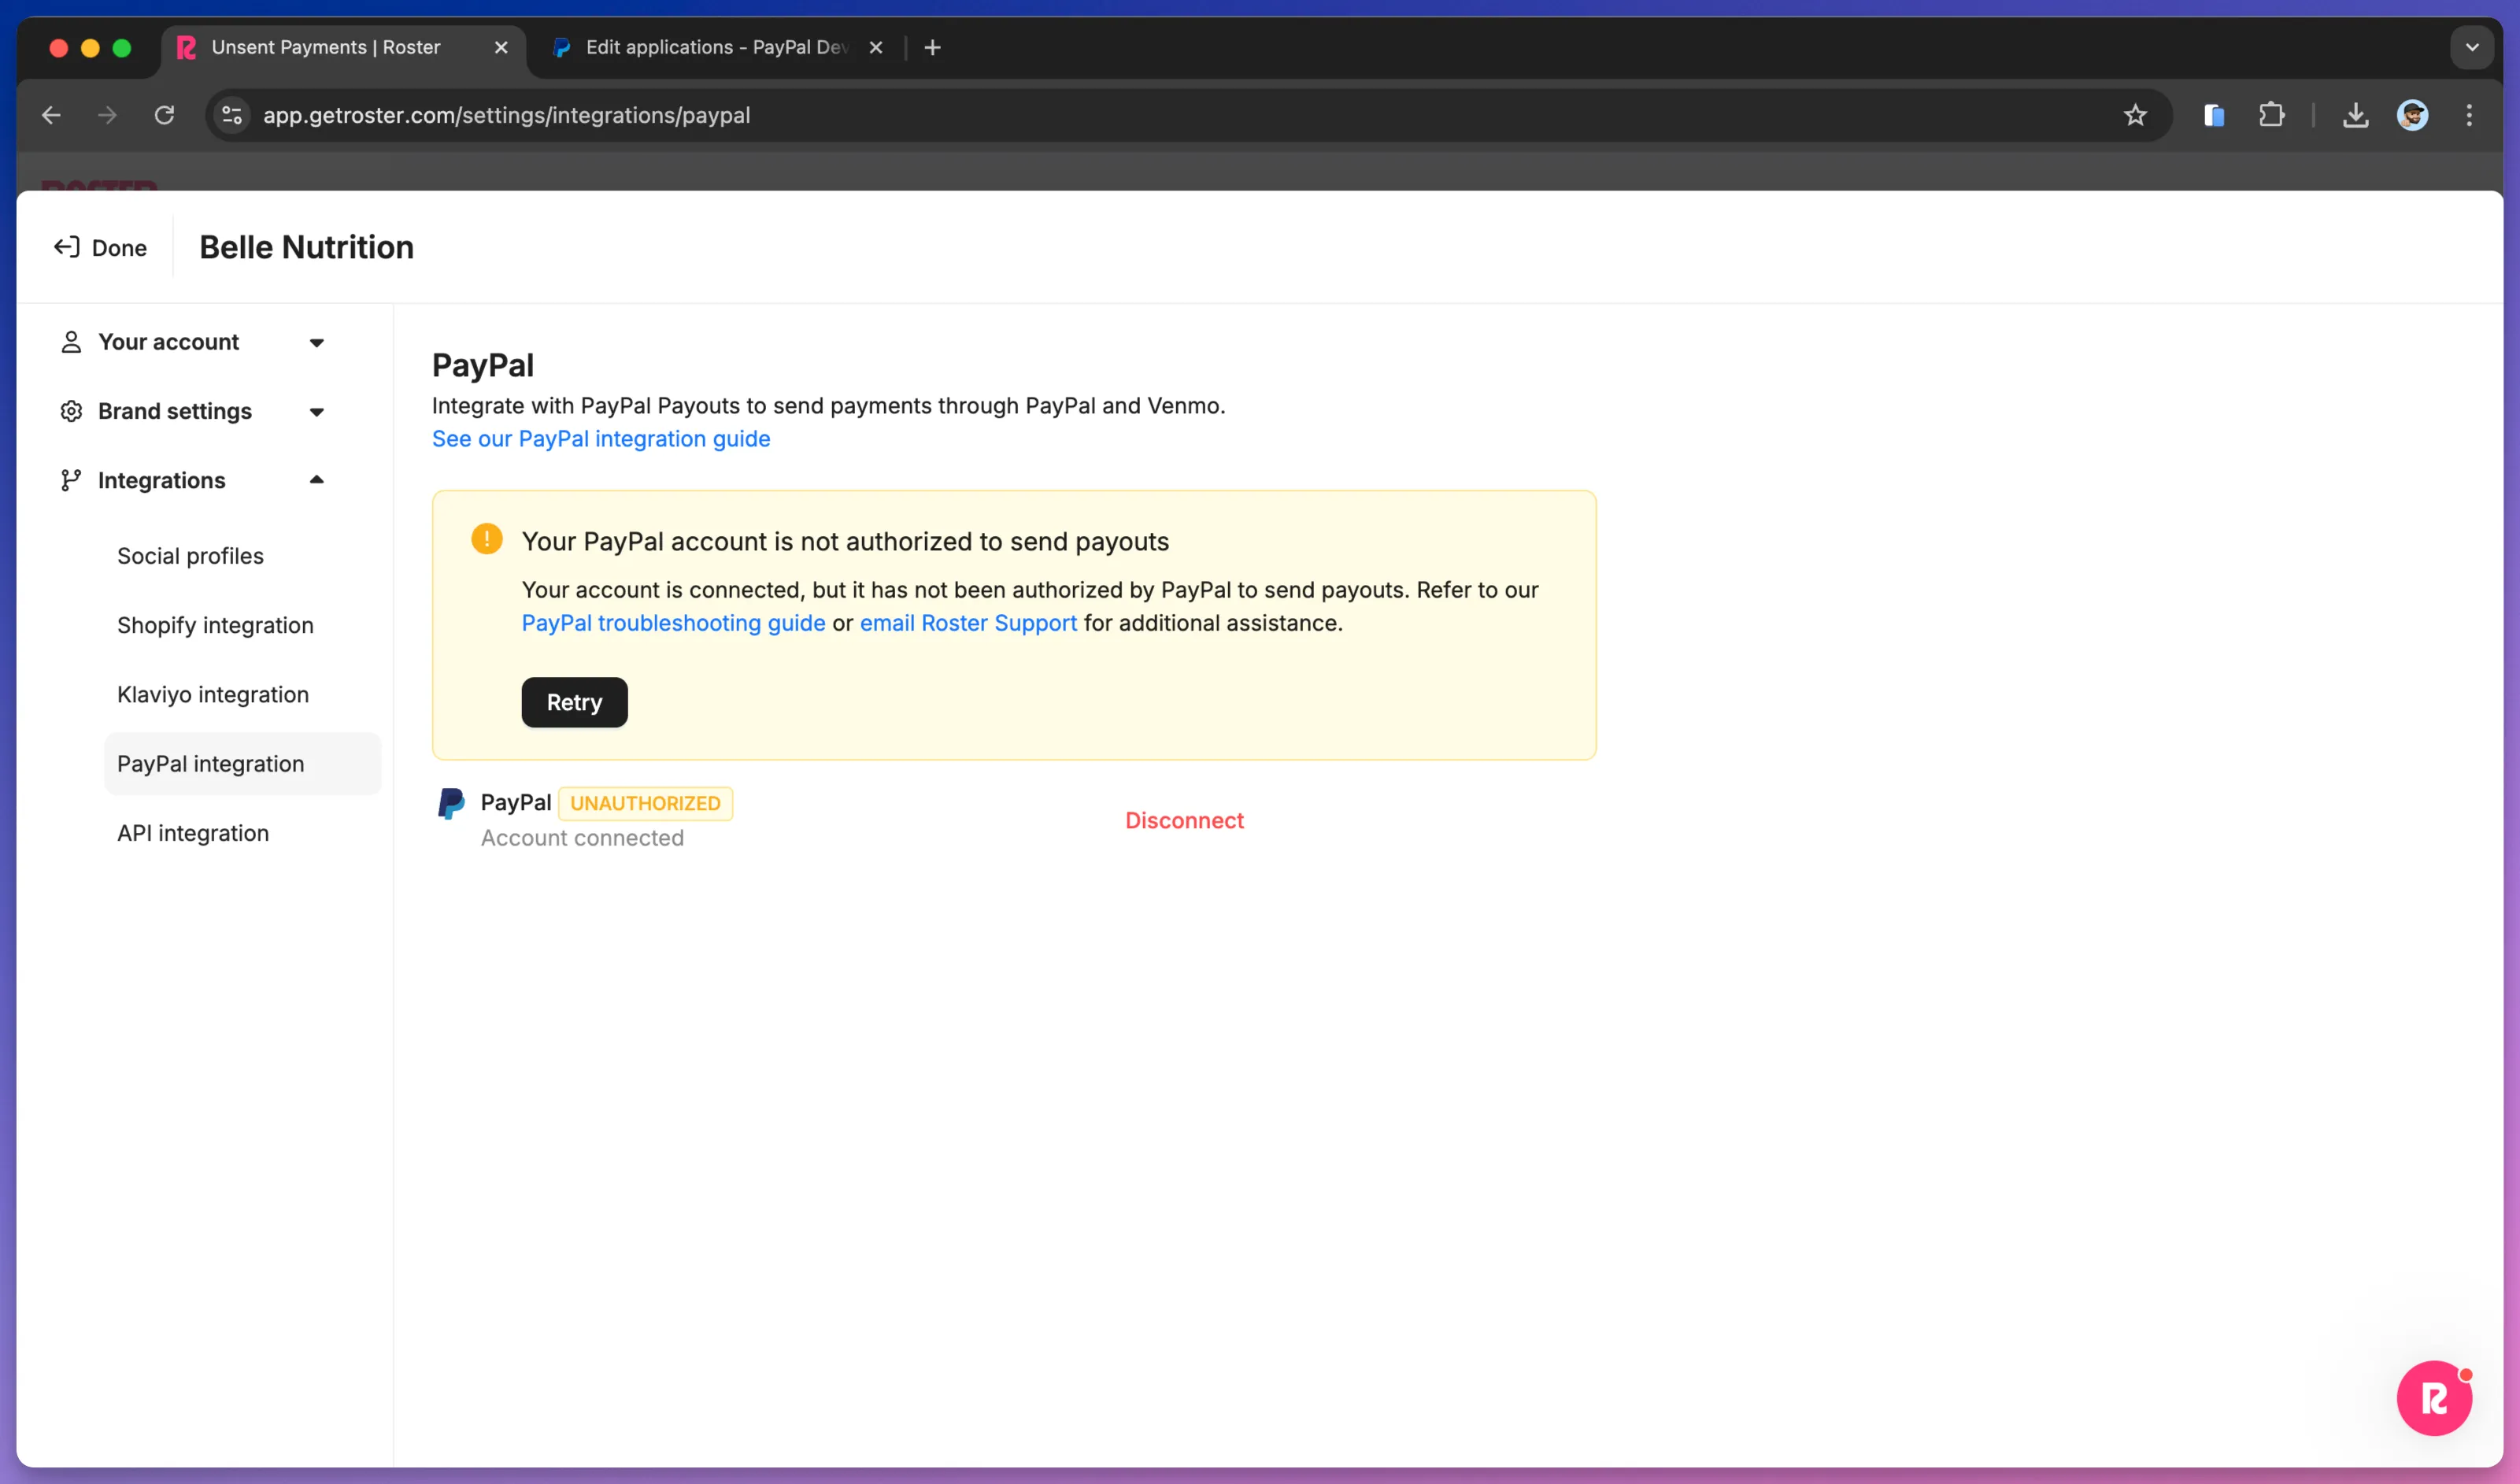Viewport: 2520px width, 1484px height.
Task: Click the browser forward arrow
Action: point(107,115)
